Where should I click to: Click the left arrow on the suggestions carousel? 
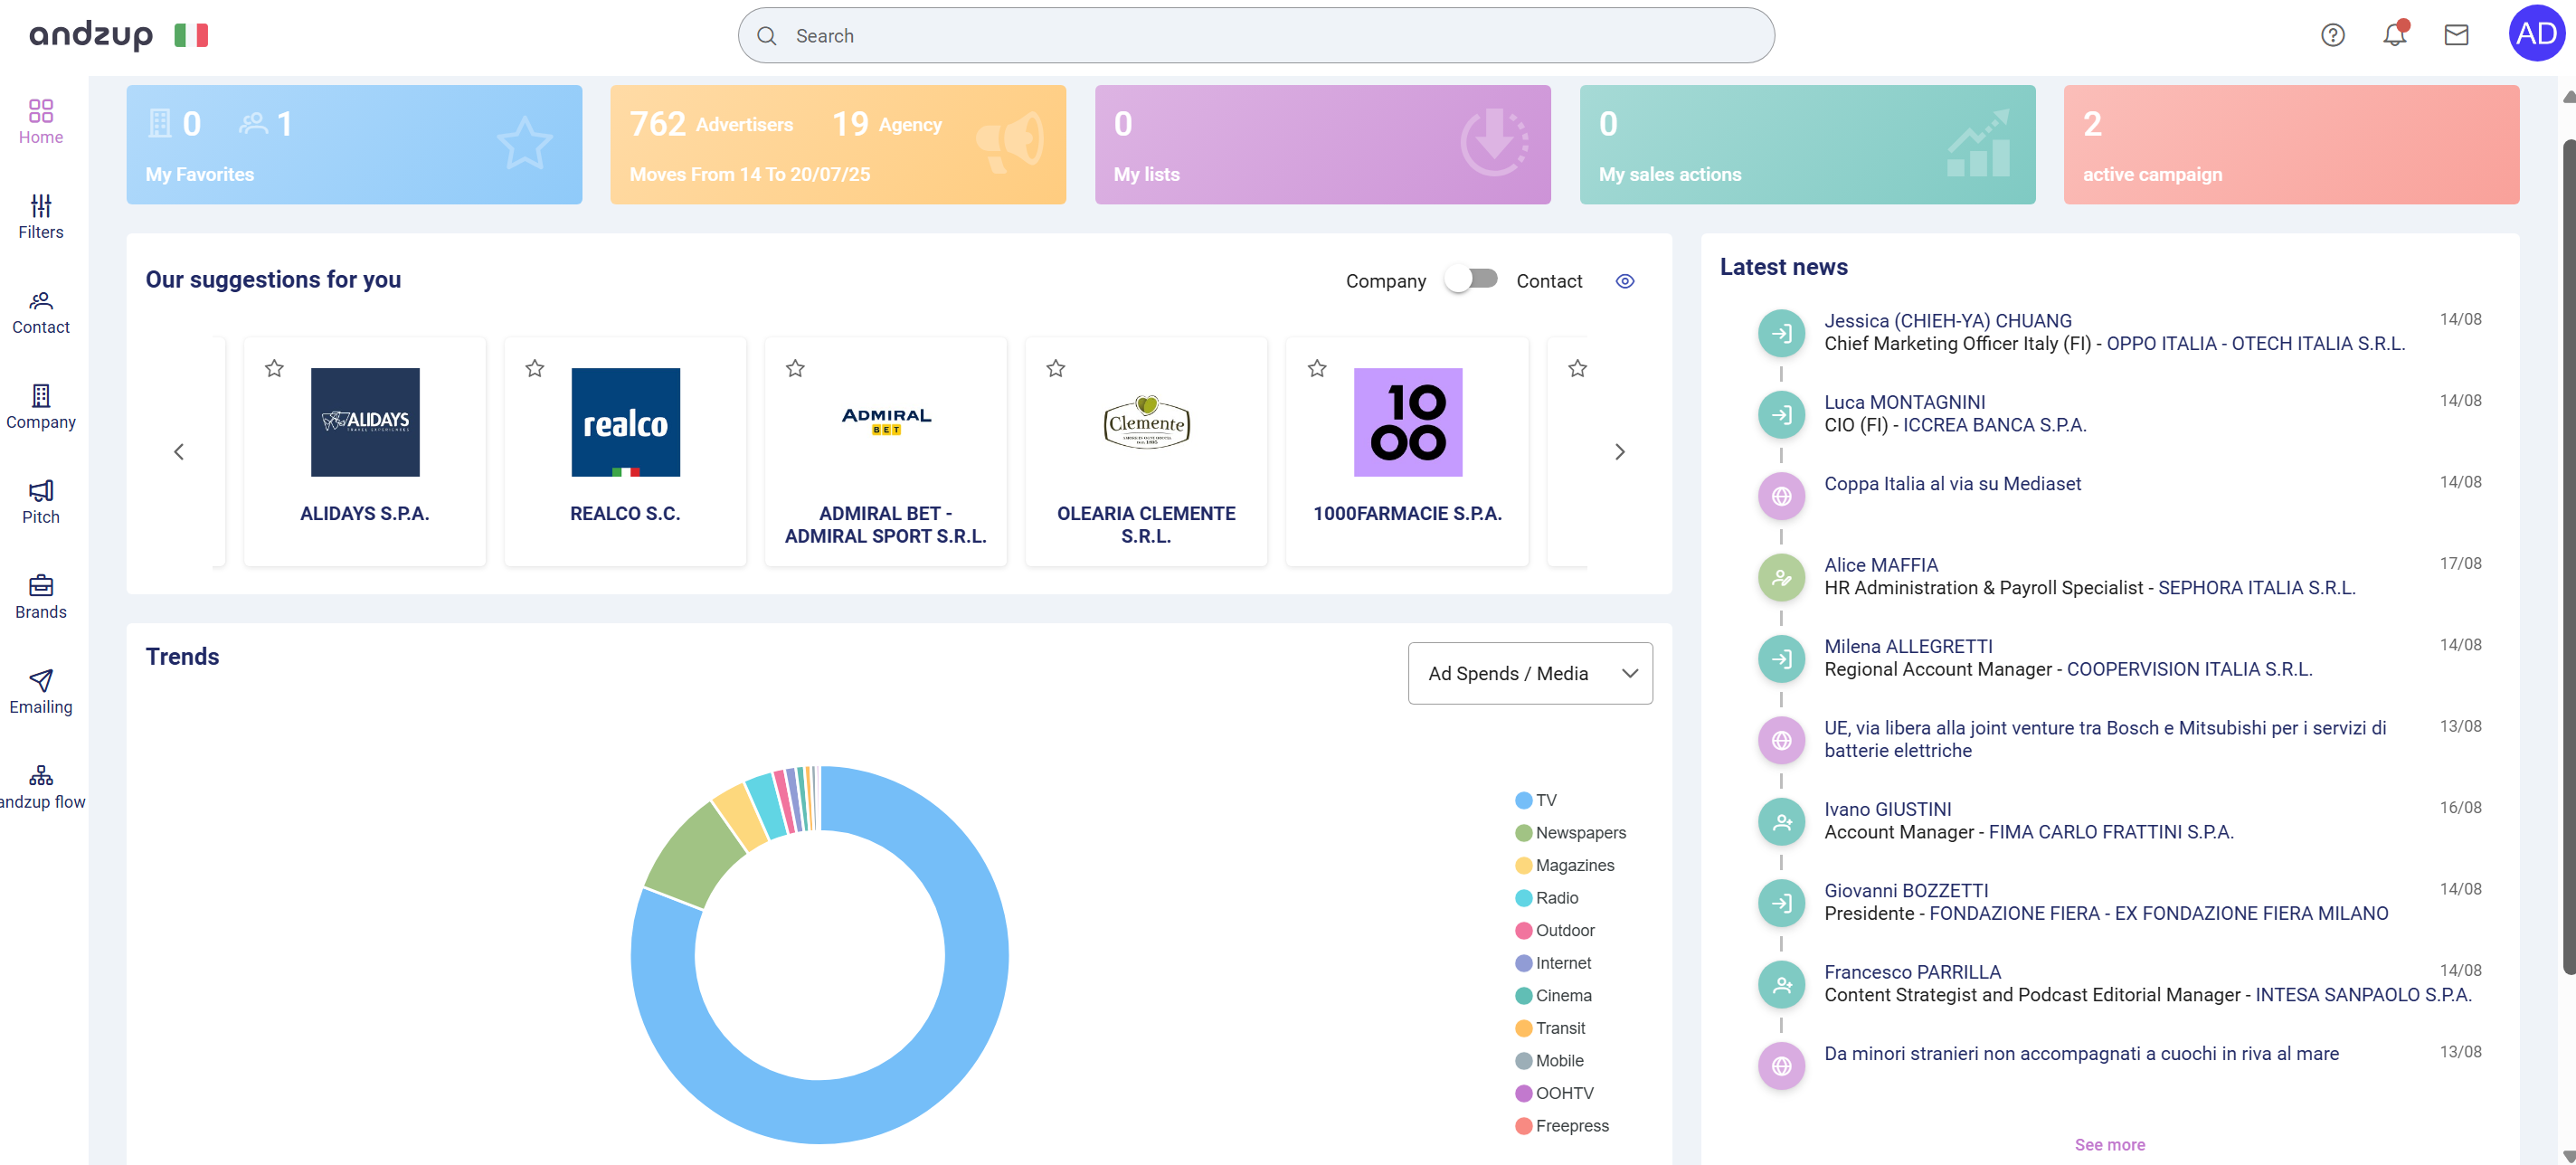(179, 452)
